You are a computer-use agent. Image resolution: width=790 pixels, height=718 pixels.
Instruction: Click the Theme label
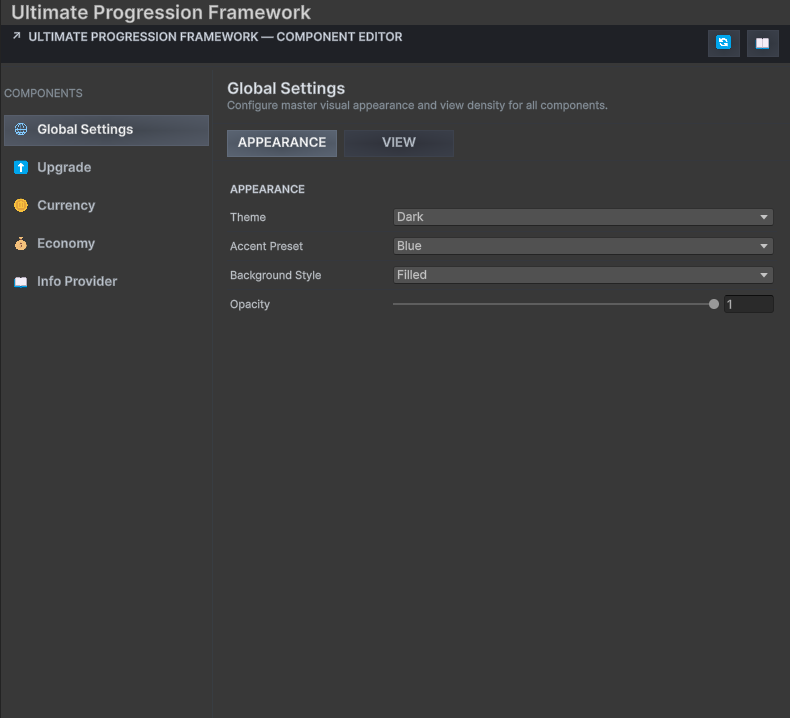(248, 217)
